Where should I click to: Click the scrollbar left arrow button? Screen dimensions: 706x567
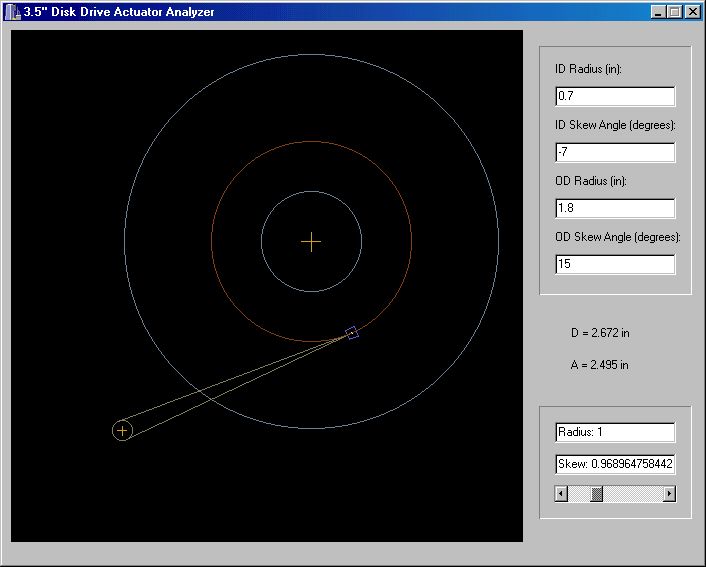(x=561, y=494)
